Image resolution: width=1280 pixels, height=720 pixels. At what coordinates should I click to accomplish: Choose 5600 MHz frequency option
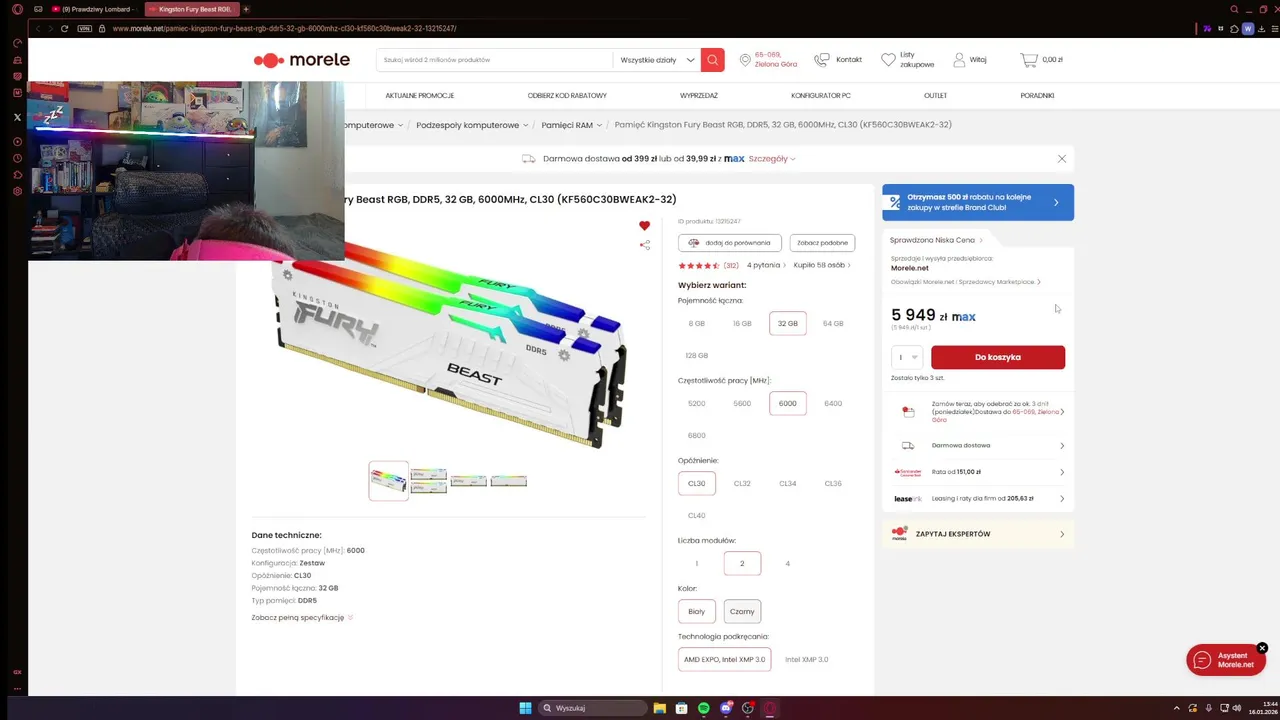pyautogui.click(x=742, y=404)
